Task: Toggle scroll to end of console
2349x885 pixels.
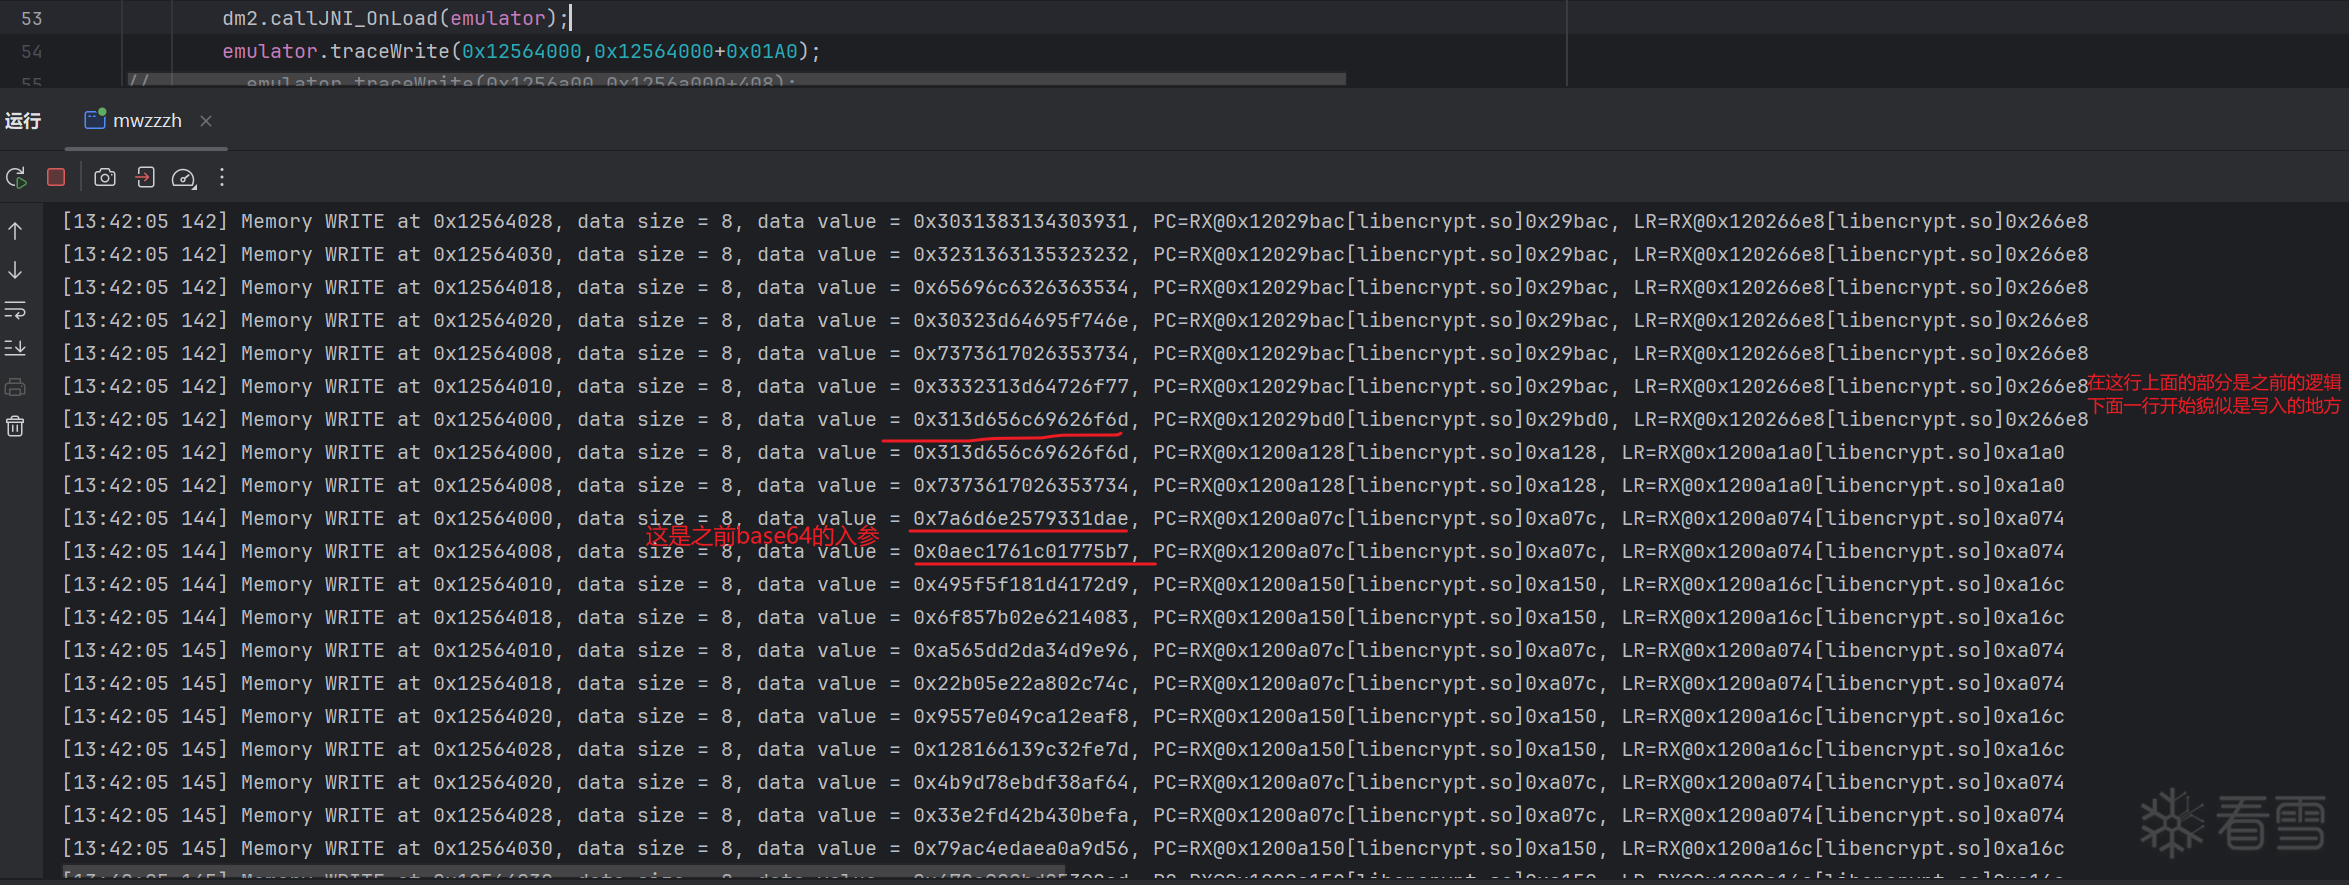Action: (x=16, y=348)
